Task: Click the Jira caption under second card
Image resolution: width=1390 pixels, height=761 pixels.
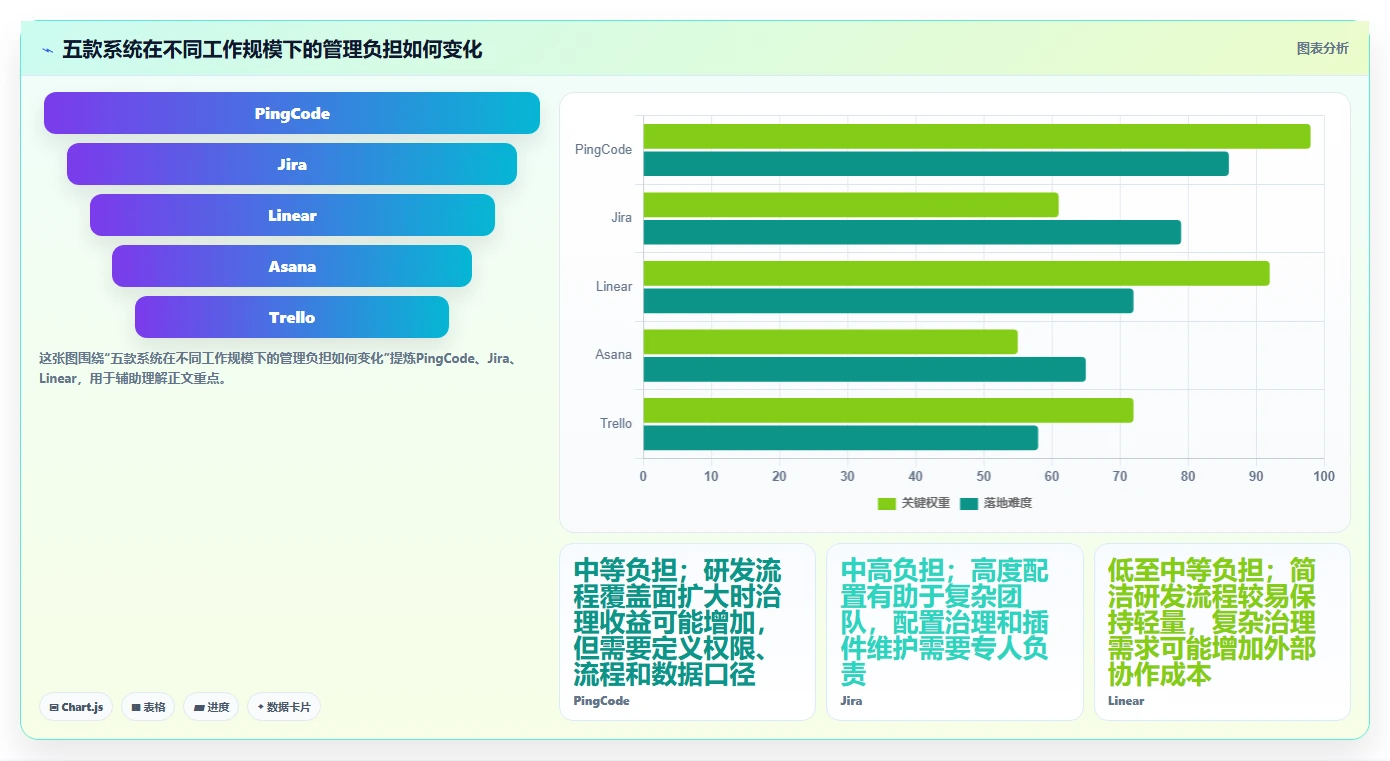Action: pos(851,701)
